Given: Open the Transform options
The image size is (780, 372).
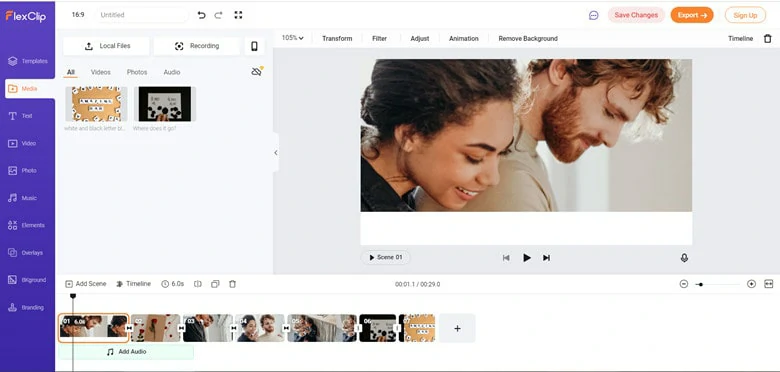Looking at the screenshot, I should 337,38.
